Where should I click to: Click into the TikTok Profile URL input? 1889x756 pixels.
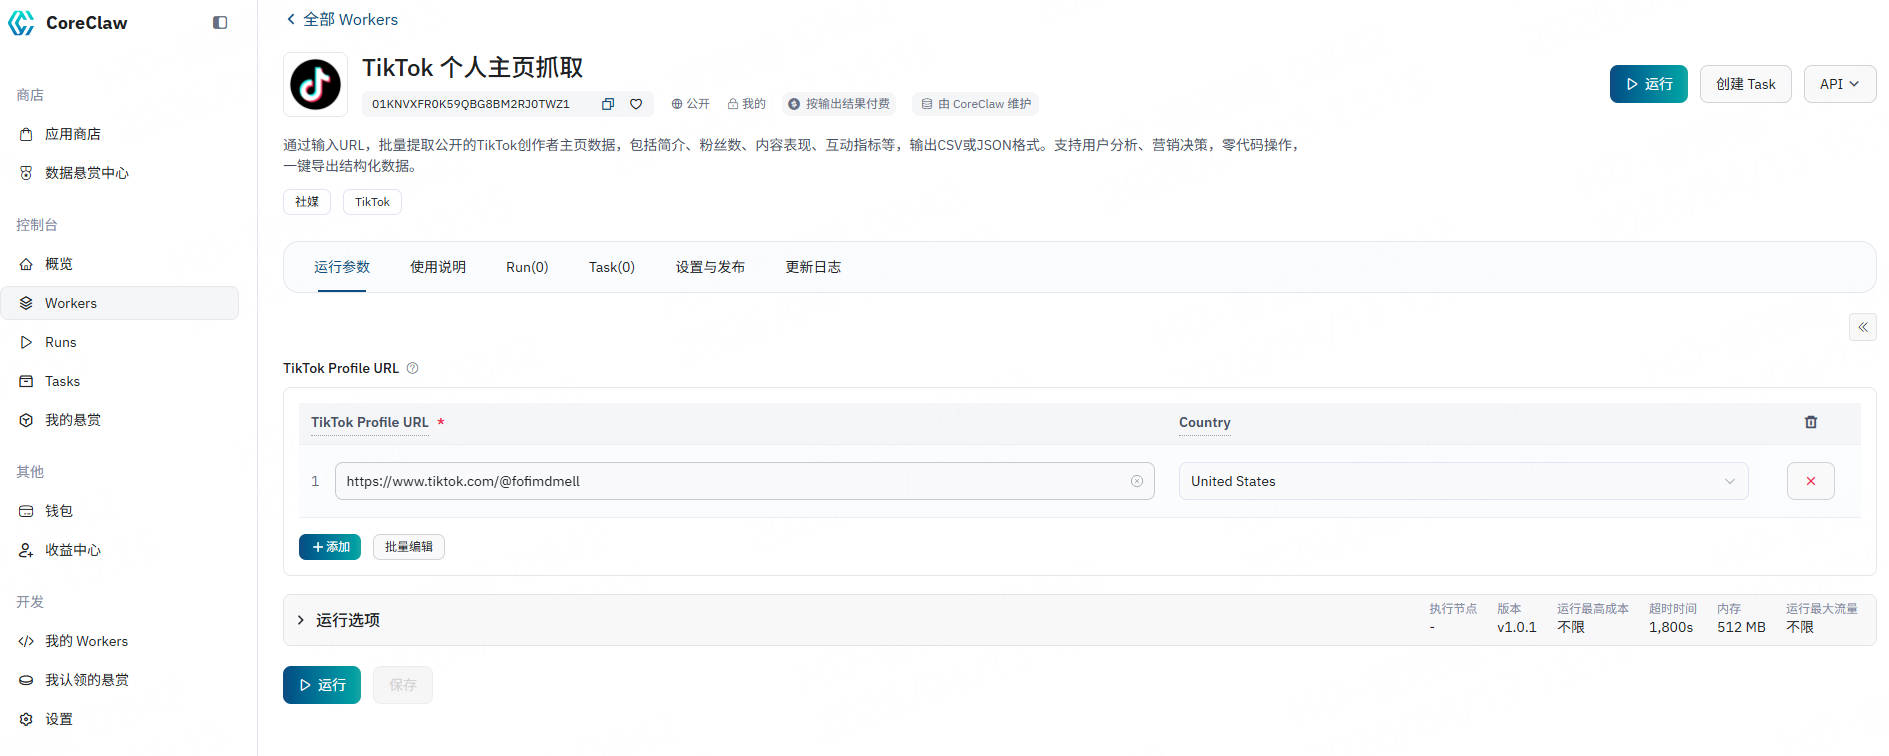click(x=730, y=481)
